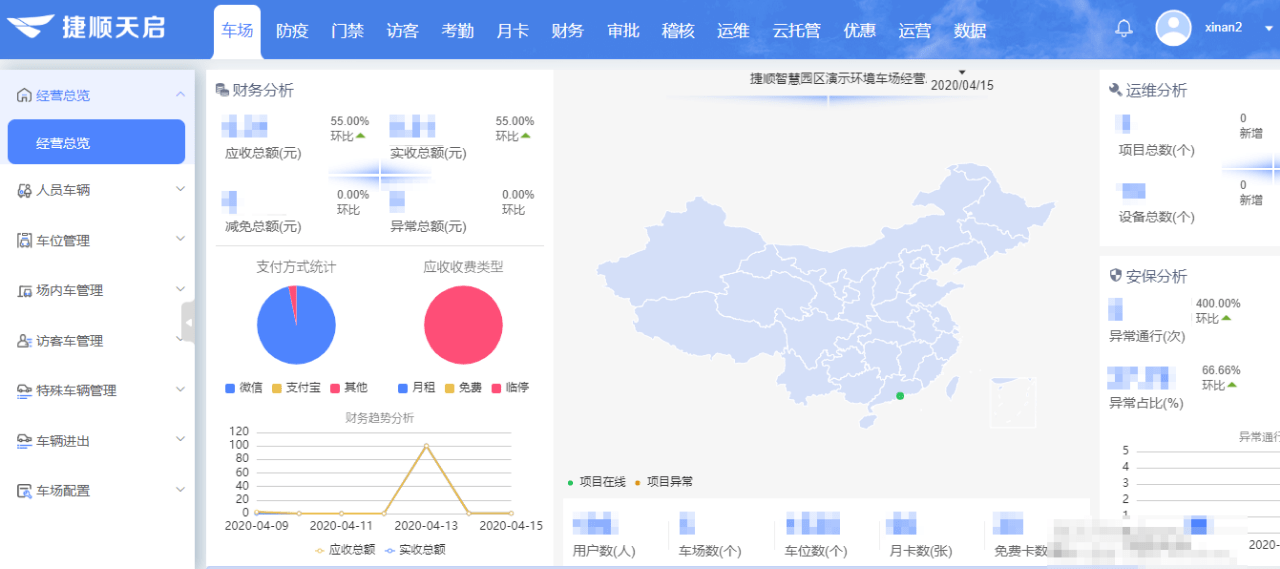Viewport: 1280px width, 569px height.
Task: Switch to the 财务 top navigation tab
Action: [567, 31]
